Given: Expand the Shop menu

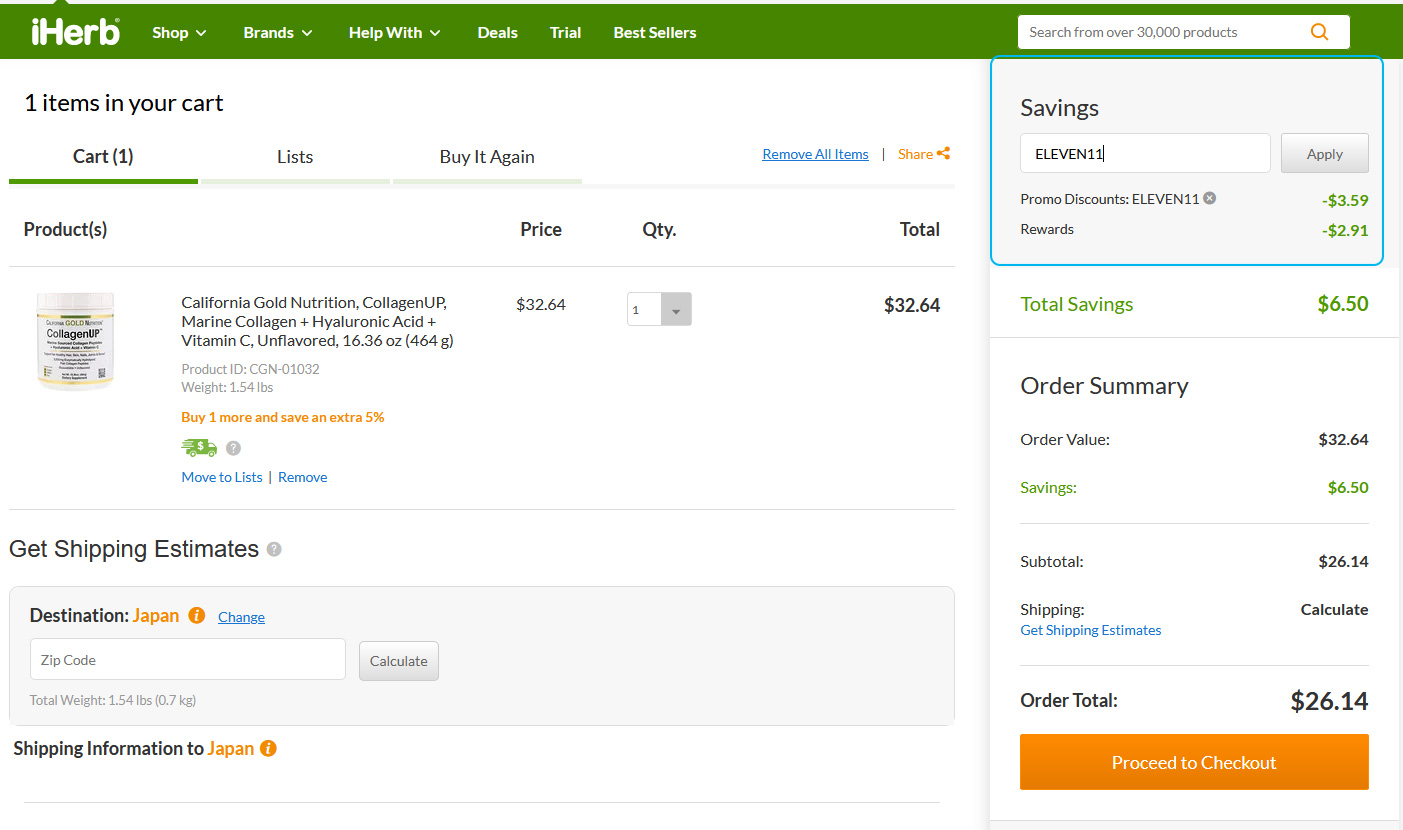Looking at the screenshot, I should click(x=179, y=32).
